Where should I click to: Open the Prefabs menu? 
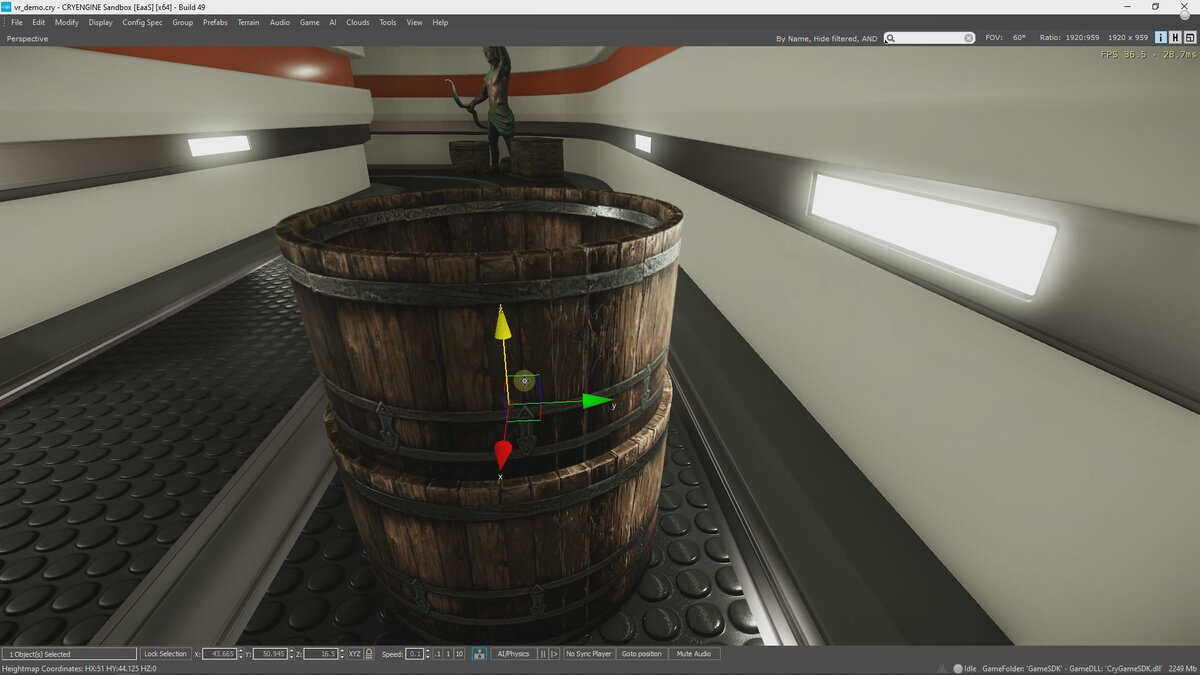tap(215, 22)
